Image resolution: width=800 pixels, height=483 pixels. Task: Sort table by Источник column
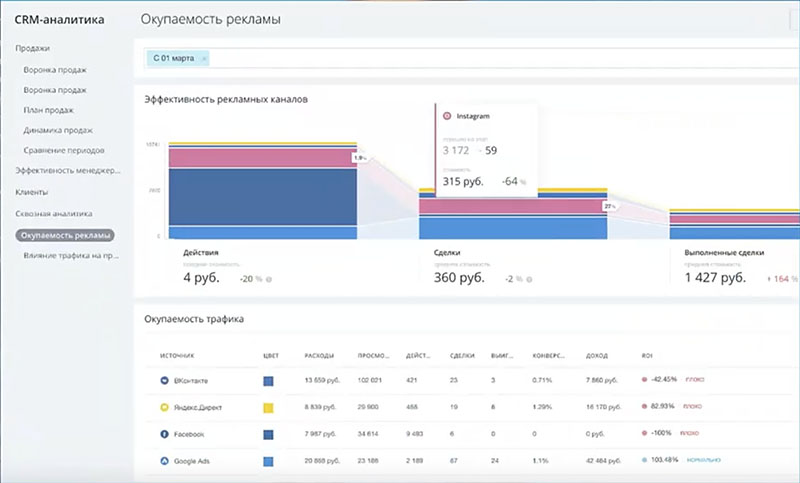(177, 356)
